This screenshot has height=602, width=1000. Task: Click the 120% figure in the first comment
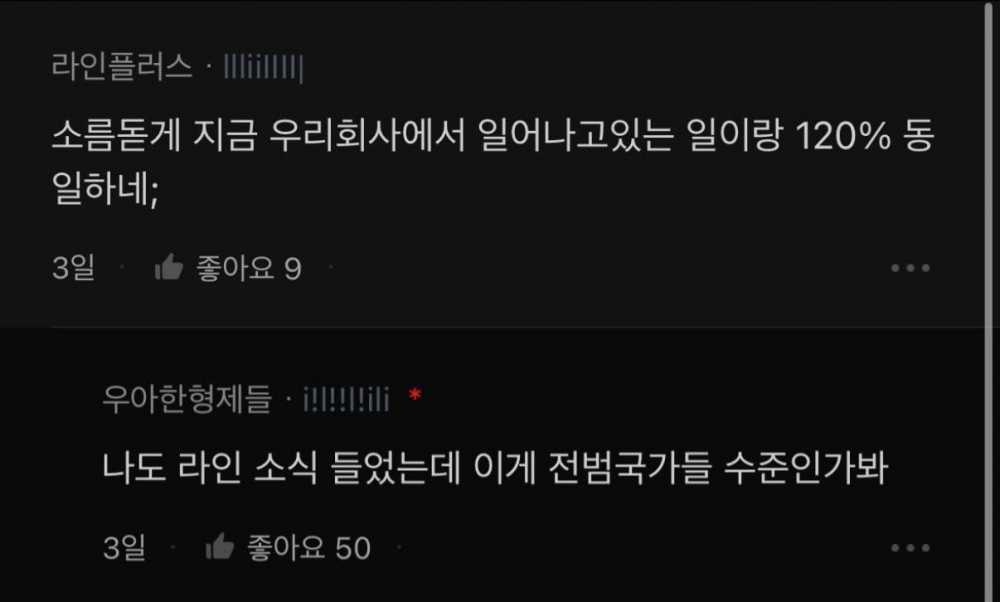843,136
